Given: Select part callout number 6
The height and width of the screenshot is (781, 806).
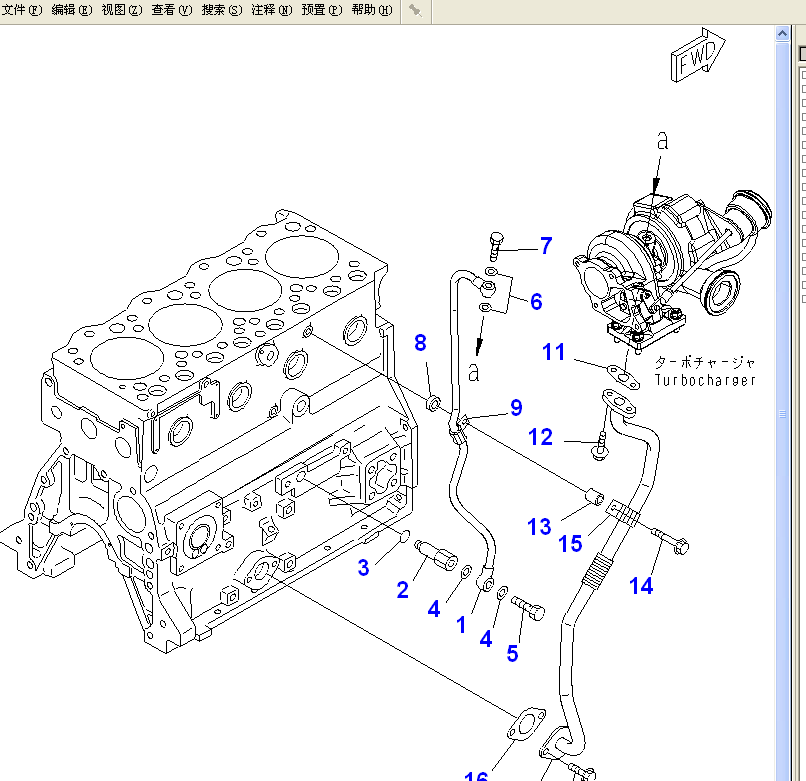Looking at the screenshot, I should click(x=536, y=302).
